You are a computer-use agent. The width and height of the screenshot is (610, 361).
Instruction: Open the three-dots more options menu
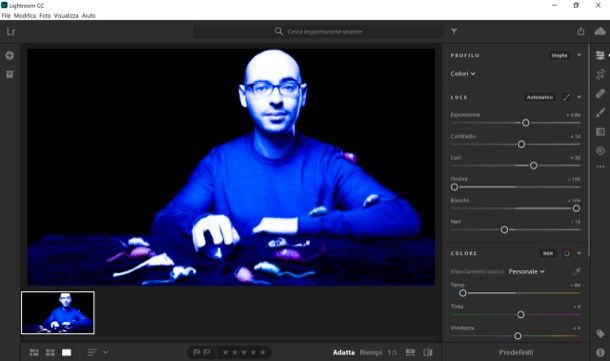pos(600,166)
